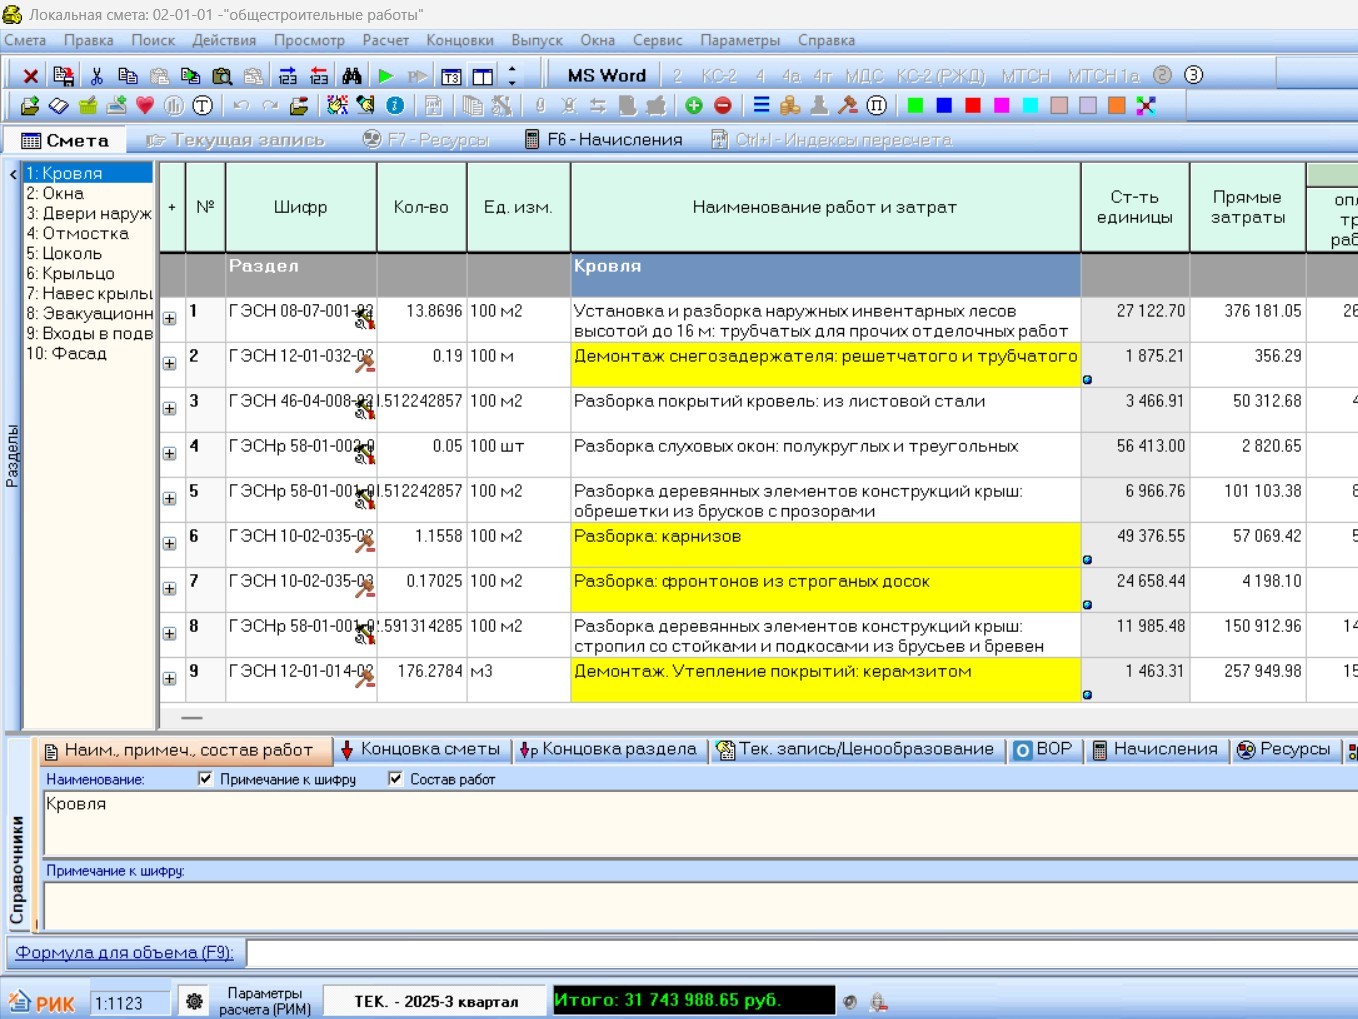
Task: Click the scissors cut icon
Action: click(97, 76)
